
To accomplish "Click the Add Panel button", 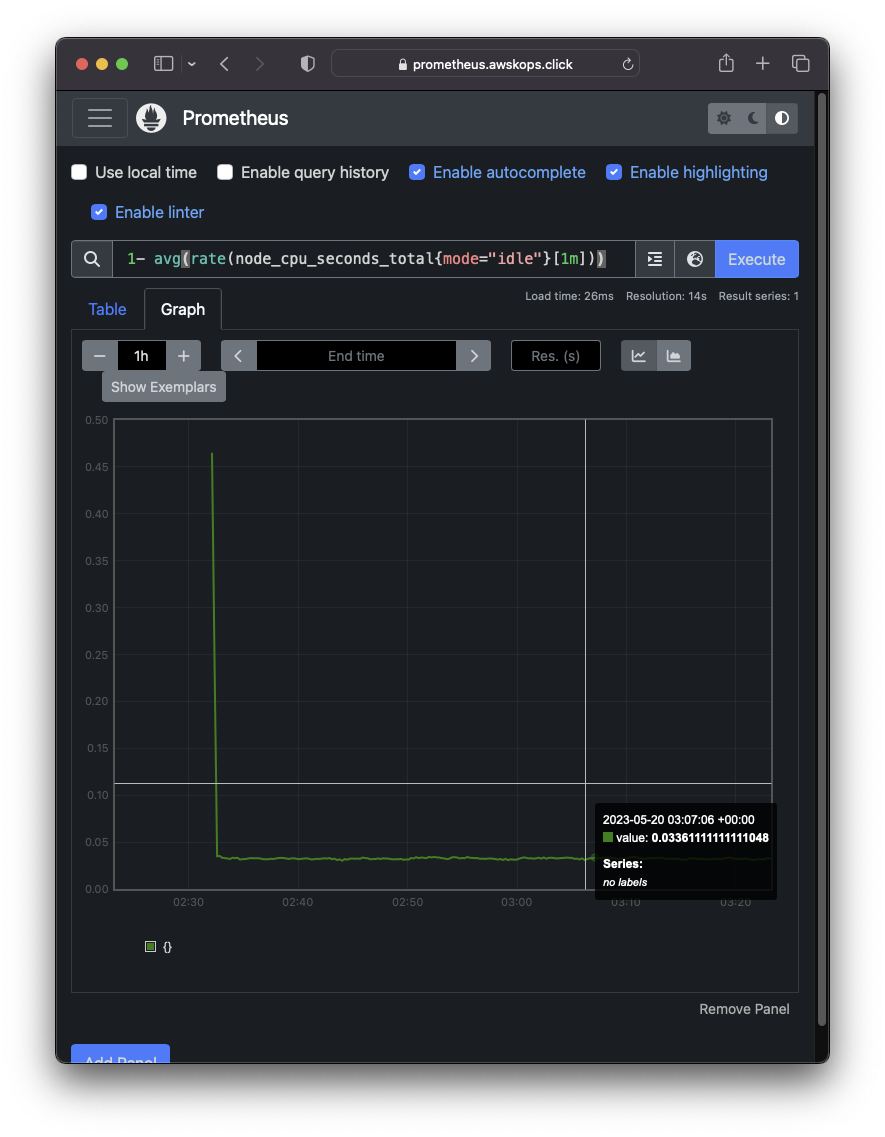I will pos(120,1054).
